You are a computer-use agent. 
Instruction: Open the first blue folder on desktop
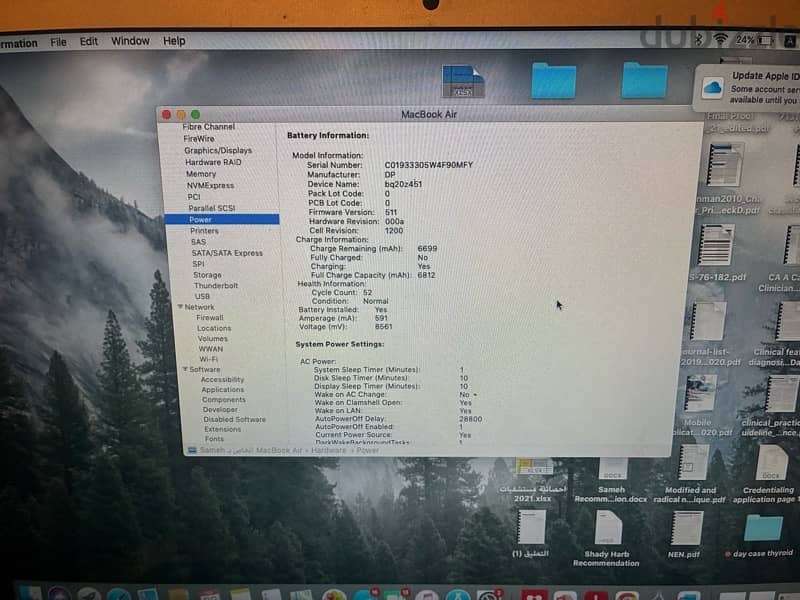coord(554,81)
